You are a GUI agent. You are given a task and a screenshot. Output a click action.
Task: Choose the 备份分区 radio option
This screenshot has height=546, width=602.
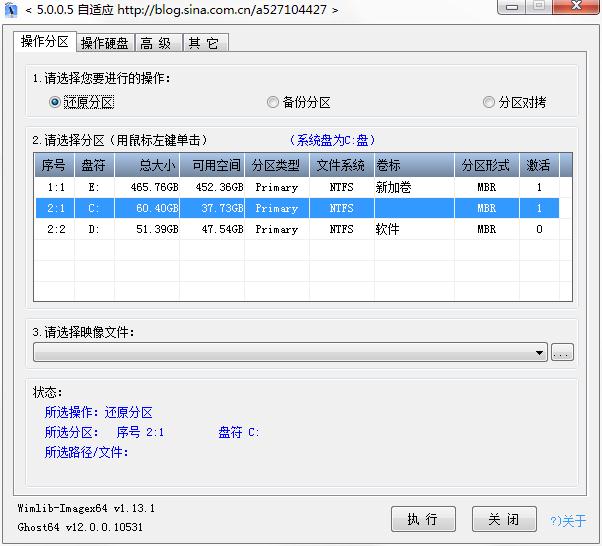(273, 102)
